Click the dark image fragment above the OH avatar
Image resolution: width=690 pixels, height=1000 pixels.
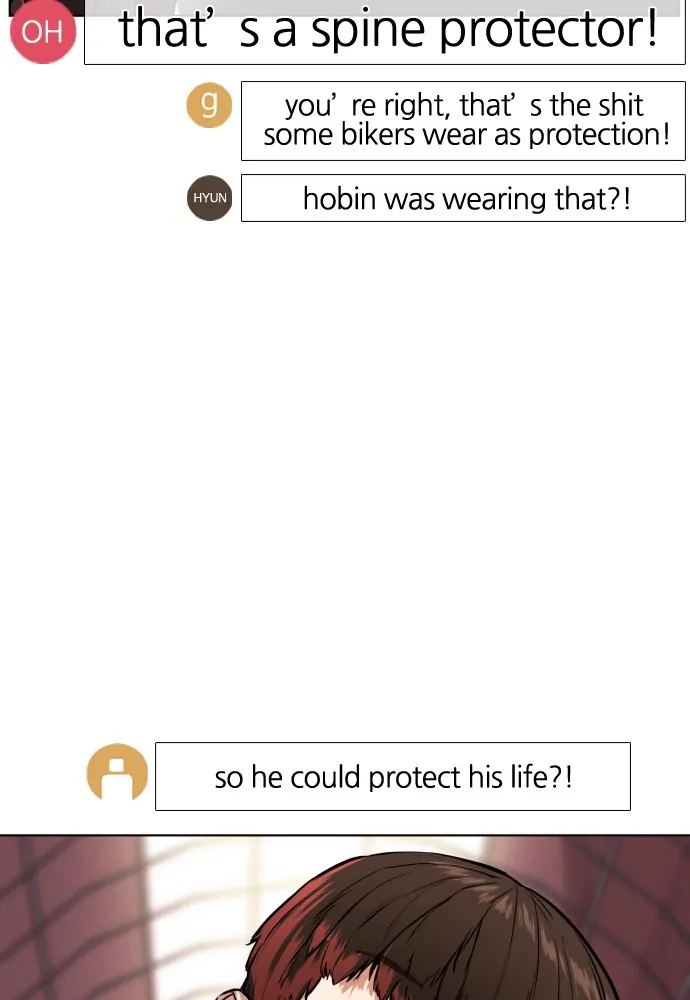click(46, 5)
